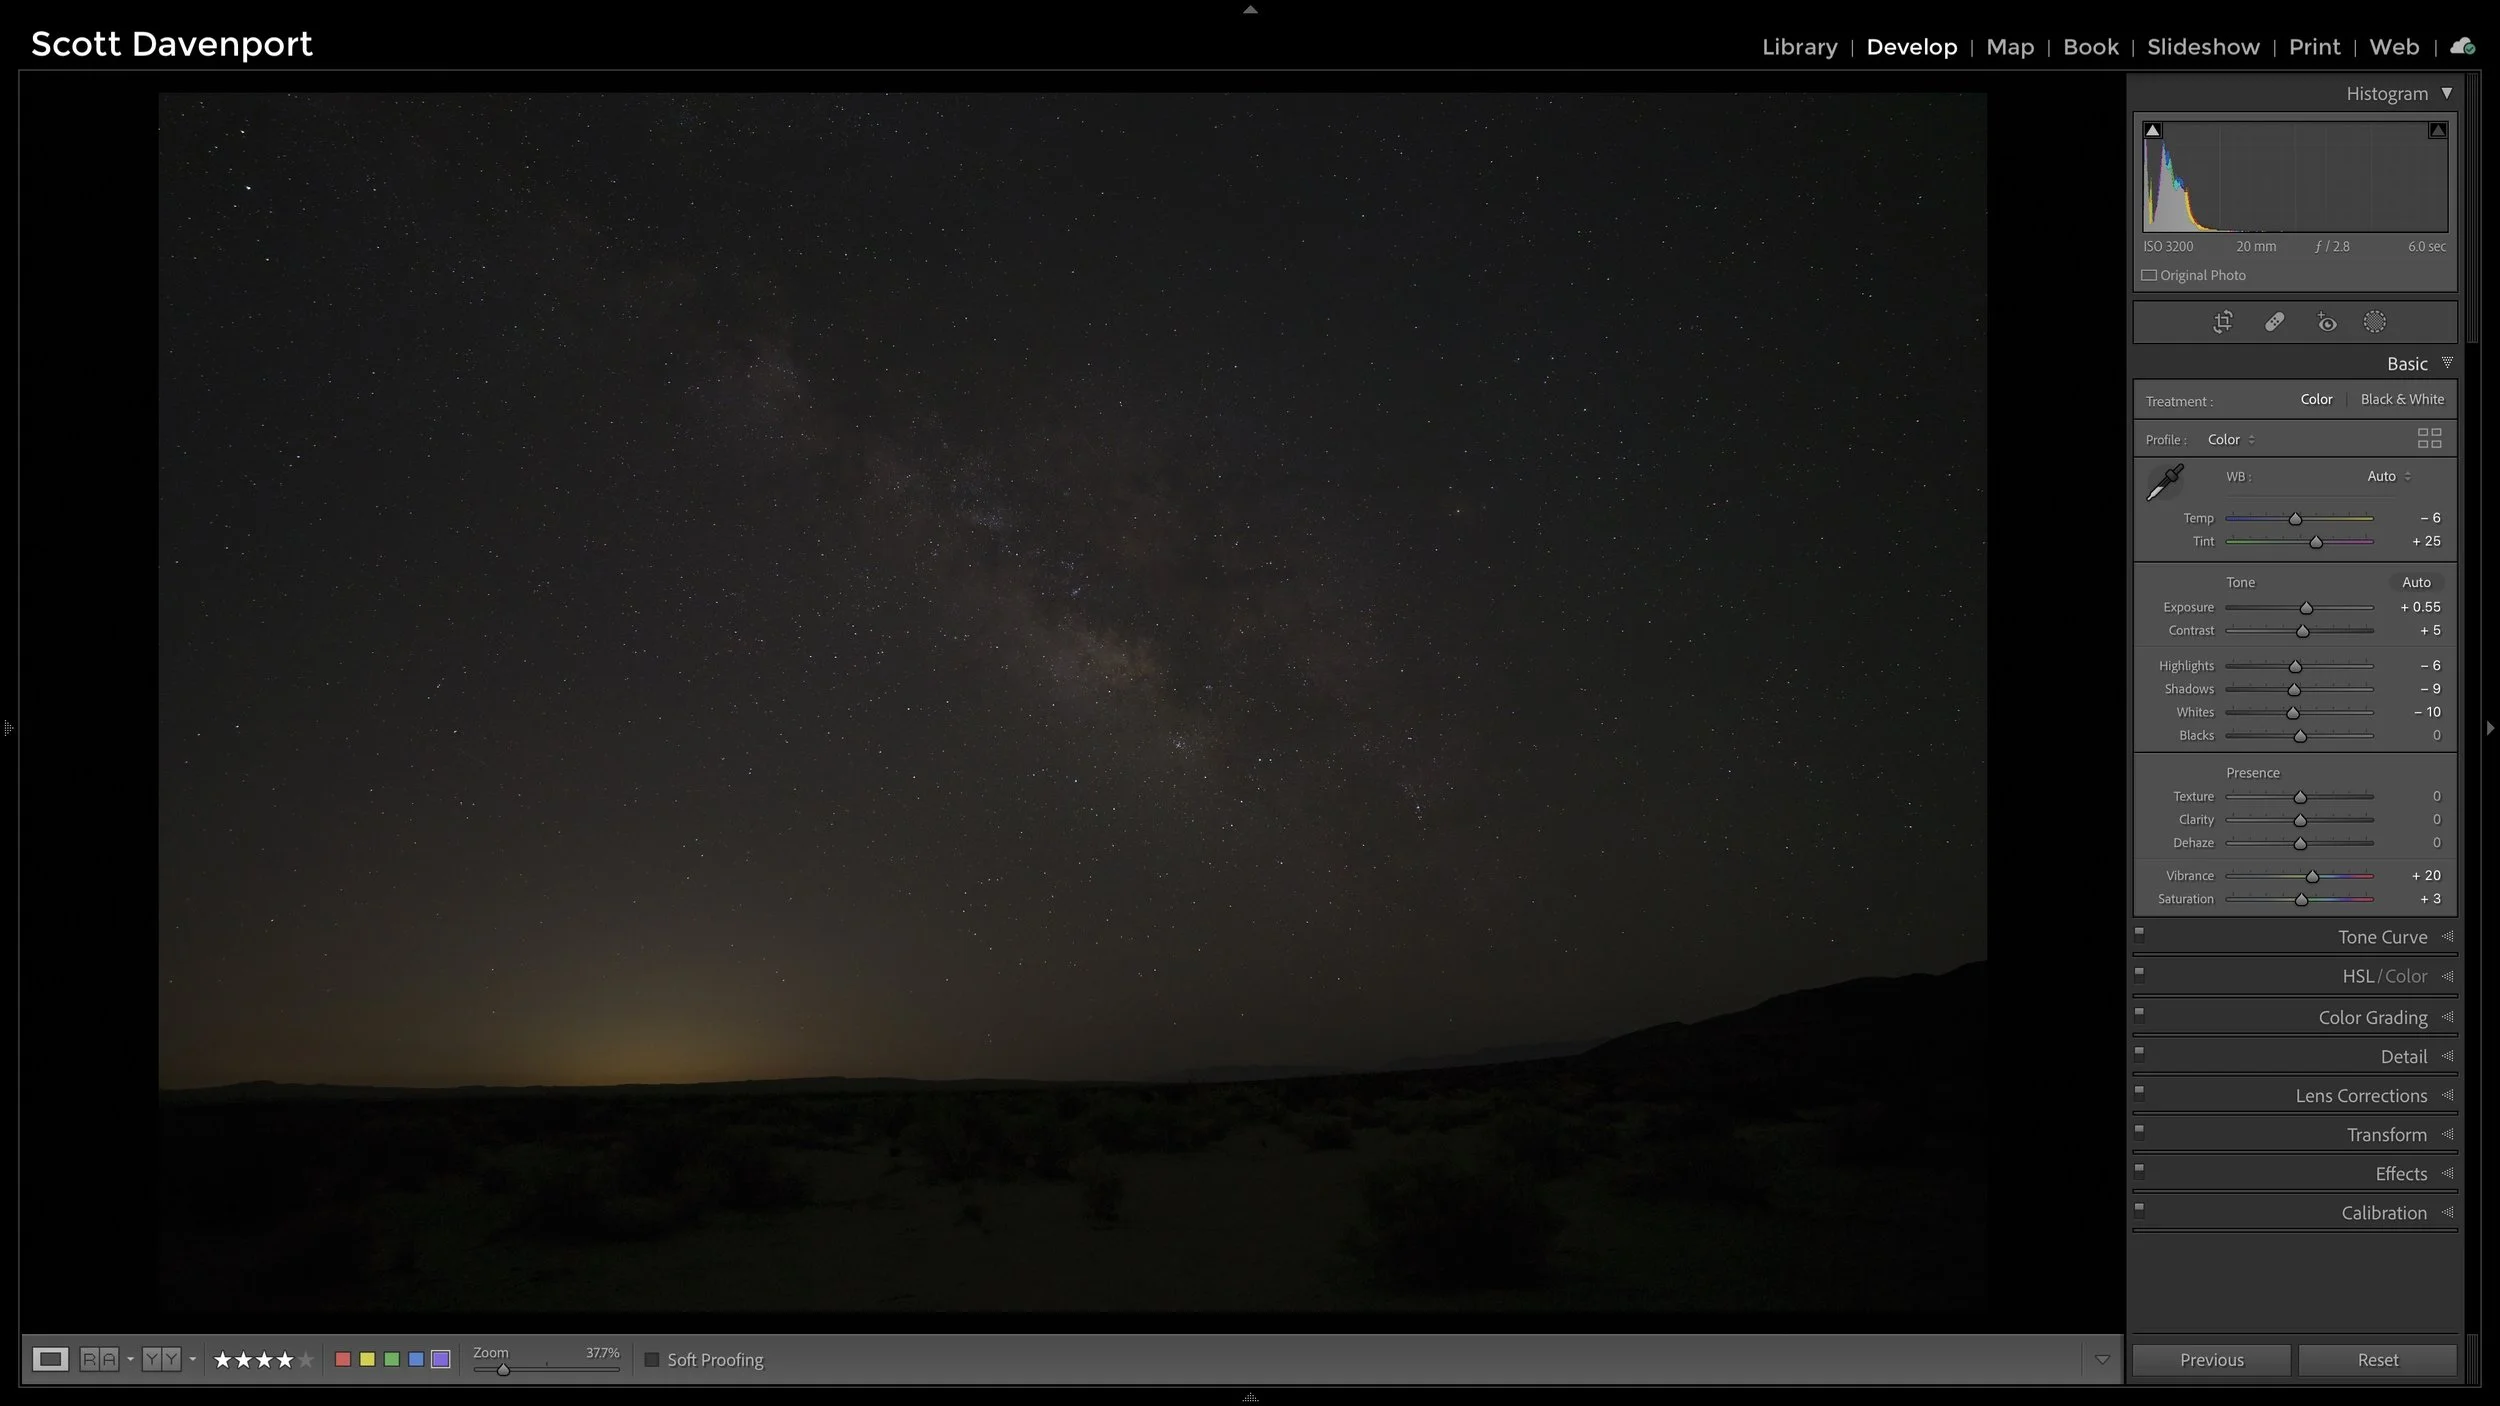This screenshot has width=2500, height=1406.
Task: Enable Soft Proofing
Action: [651, 1359]
